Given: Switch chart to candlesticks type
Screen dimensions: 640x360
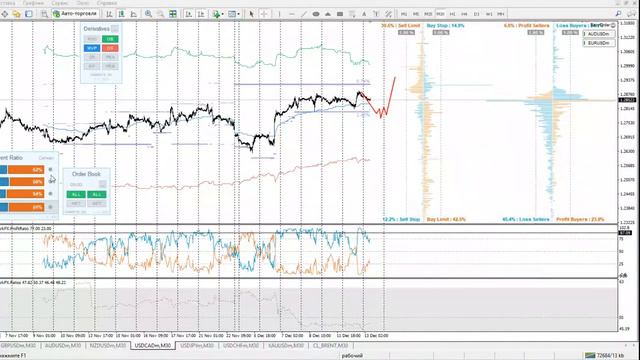Looking at the screenshot, I should pos(122,14).
